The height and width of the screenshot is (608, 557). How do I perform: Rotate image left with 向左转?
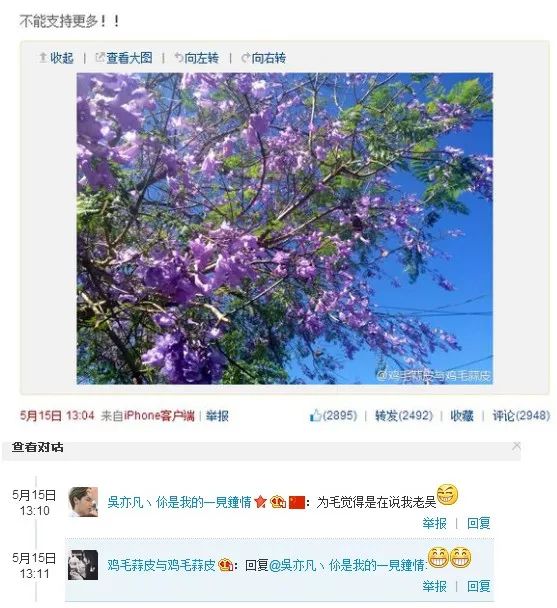click(197, 58)
